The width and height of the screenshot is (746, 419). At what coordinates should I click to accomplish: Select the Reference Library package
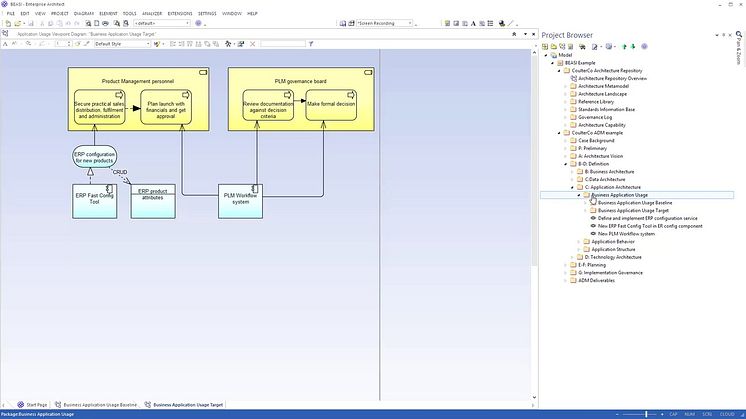click(x=596, y=102)
